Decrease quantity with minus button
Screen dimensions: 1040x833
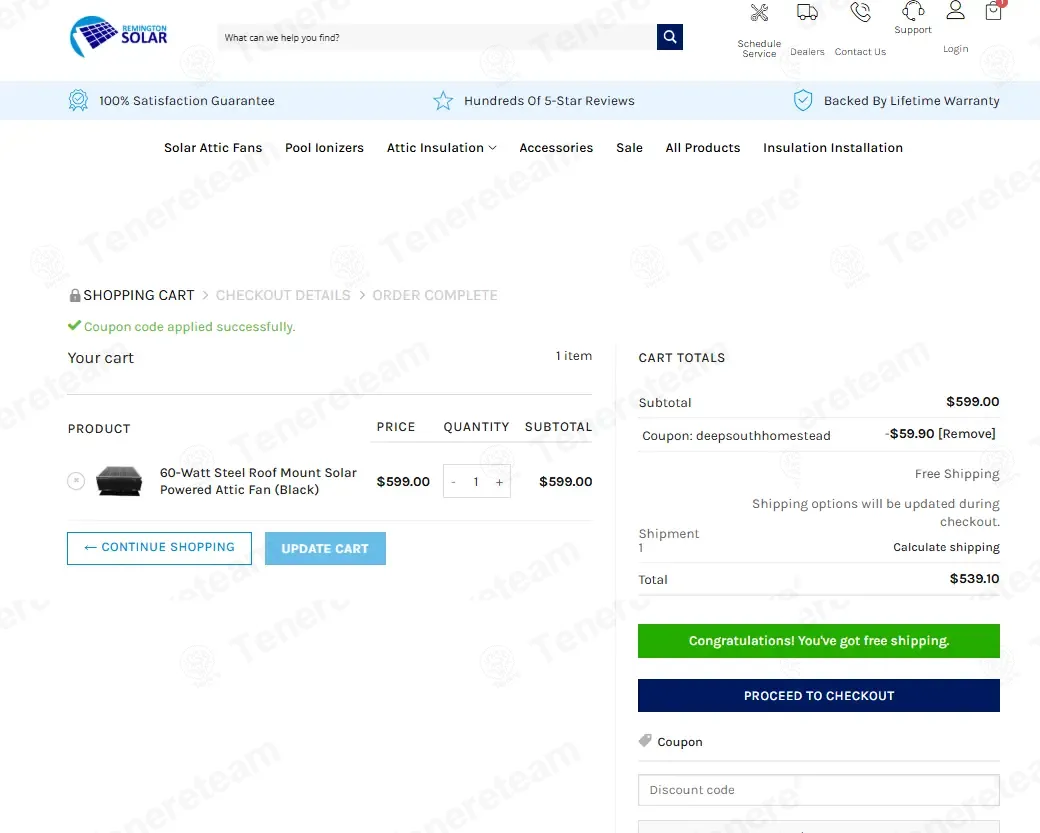pos(453,482)
